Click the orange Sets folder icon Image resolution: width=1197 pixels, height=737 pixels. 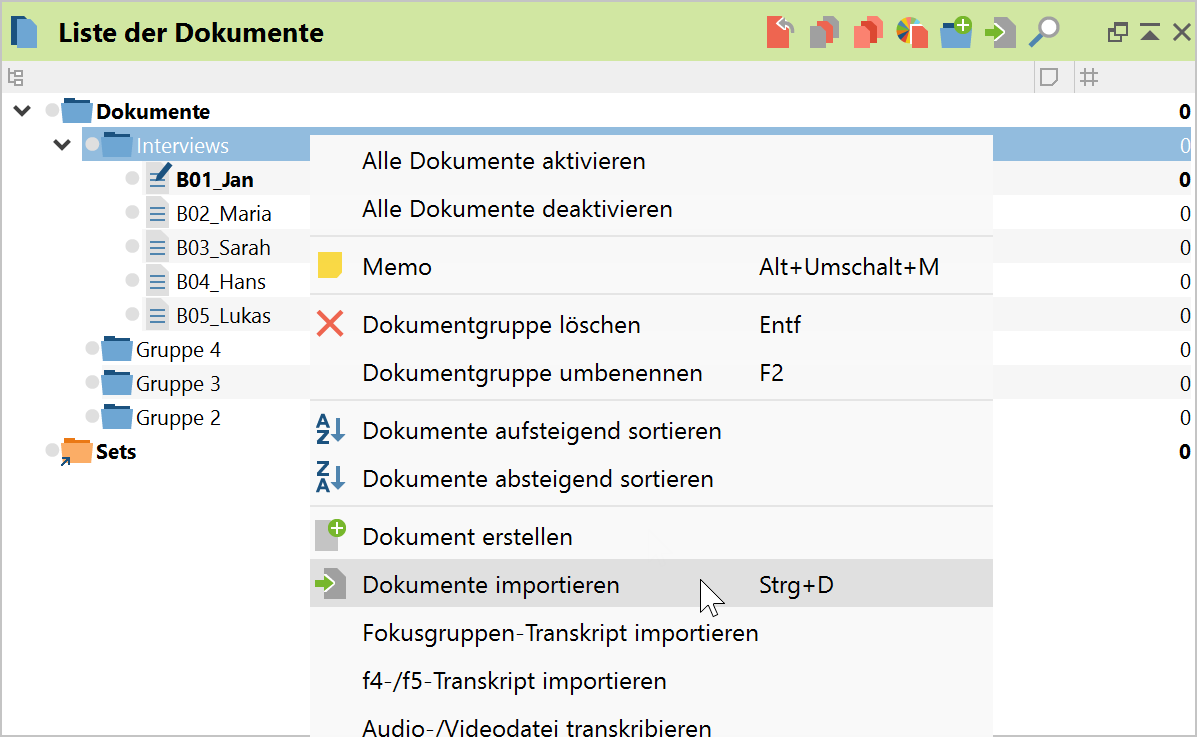pos(76,451)
